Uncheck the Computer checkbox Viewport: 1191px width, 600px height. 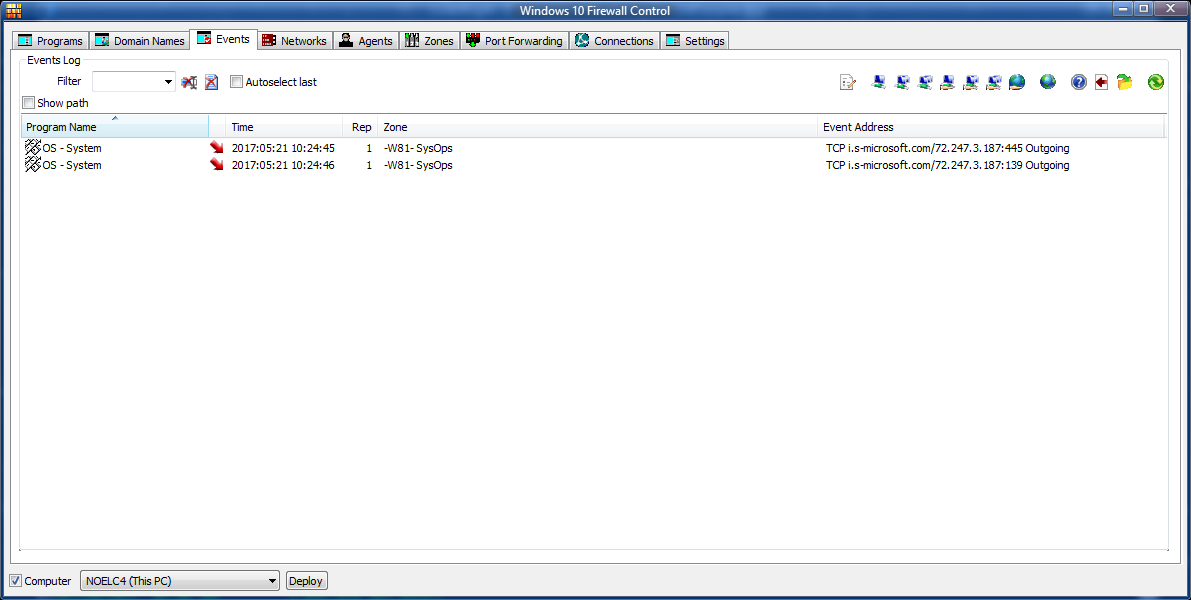[16, 581]
